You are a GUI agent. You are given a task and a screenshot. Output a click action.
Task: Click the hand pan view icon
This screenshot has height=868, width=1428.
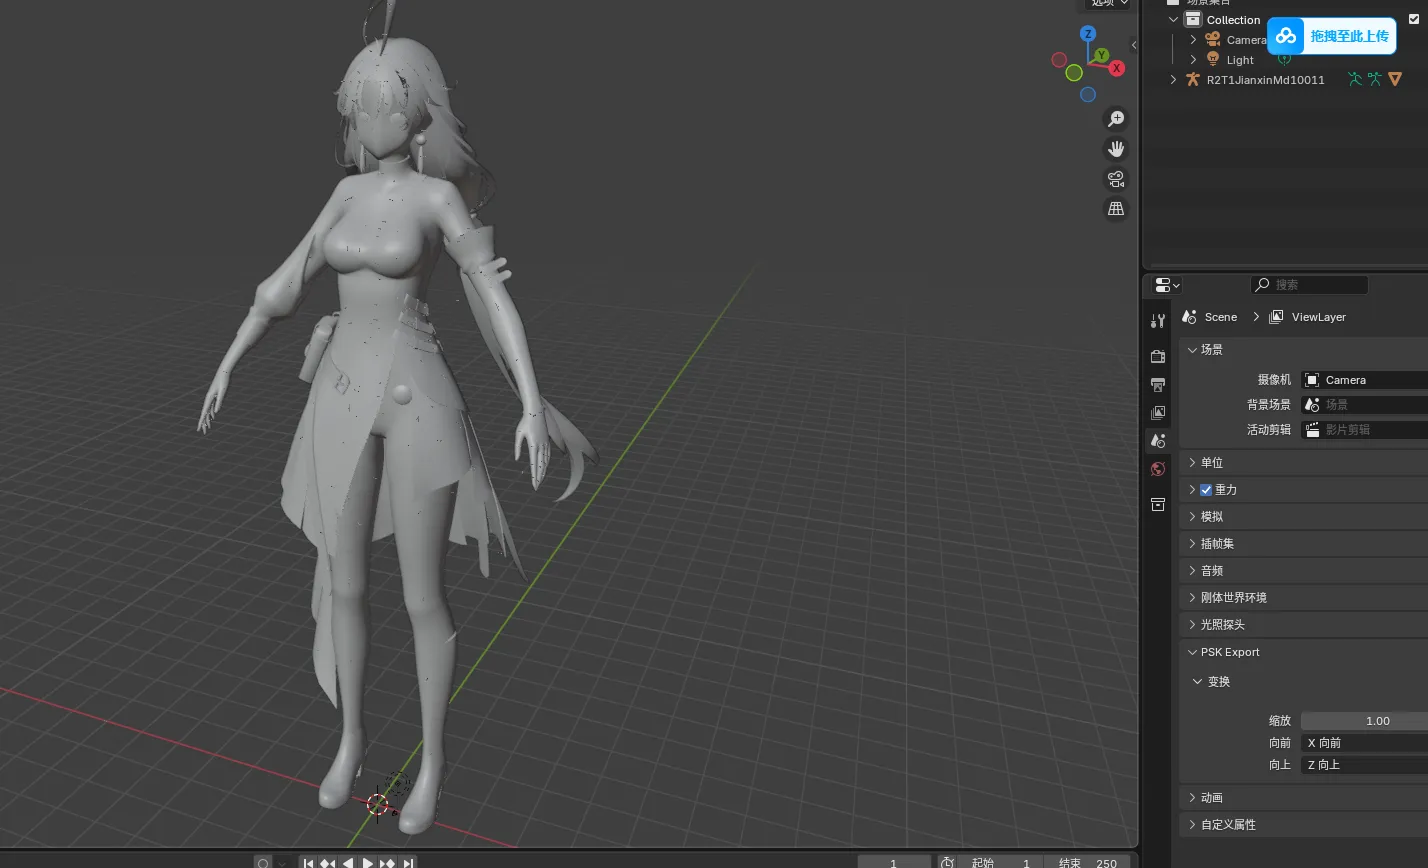click(1116, 149)
